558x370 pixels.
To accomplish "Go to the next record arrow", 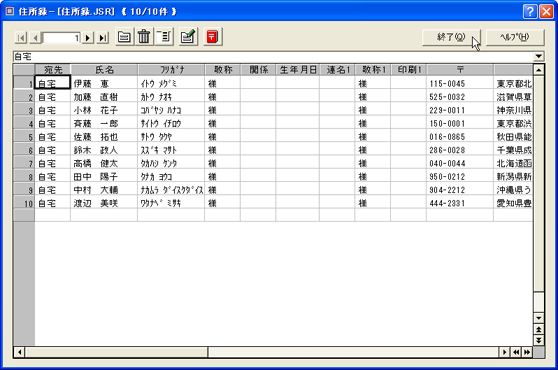I will (88, 37).
